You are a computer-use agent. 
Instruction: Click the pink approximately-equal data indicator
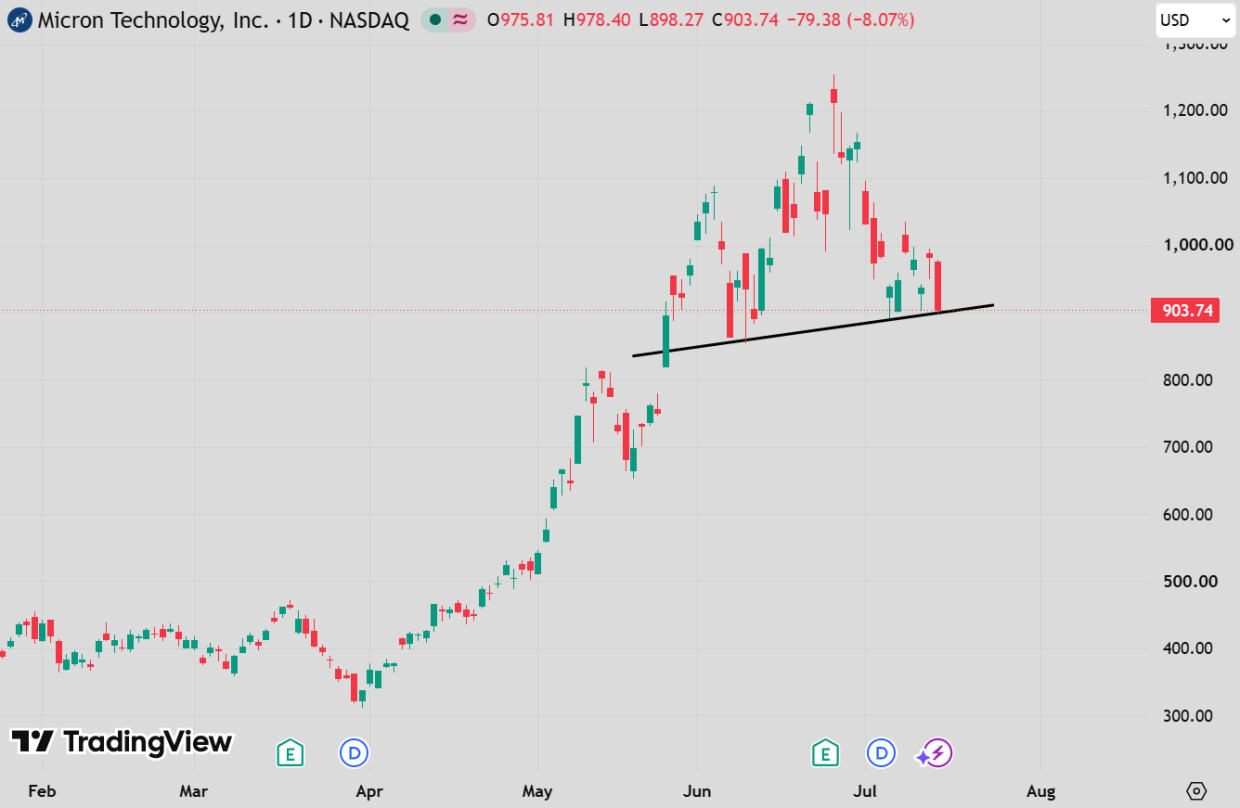coord(461,20)
